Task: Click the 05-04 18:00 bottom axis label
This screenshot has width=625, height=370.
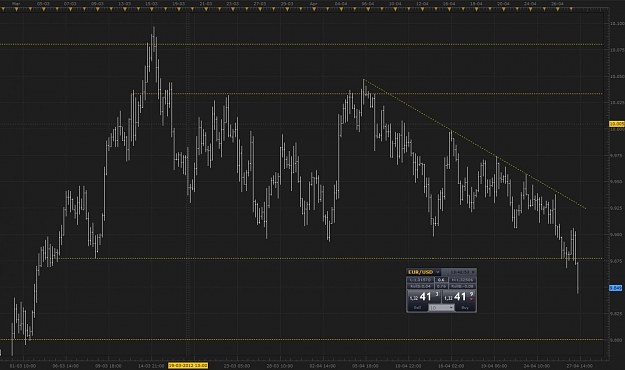Action: 365,366
